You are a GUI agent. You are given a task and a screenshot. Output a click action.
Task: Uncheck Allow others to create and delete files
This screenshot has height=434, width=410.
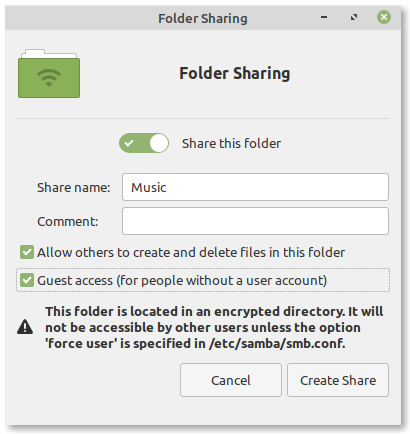coord(27,252)
